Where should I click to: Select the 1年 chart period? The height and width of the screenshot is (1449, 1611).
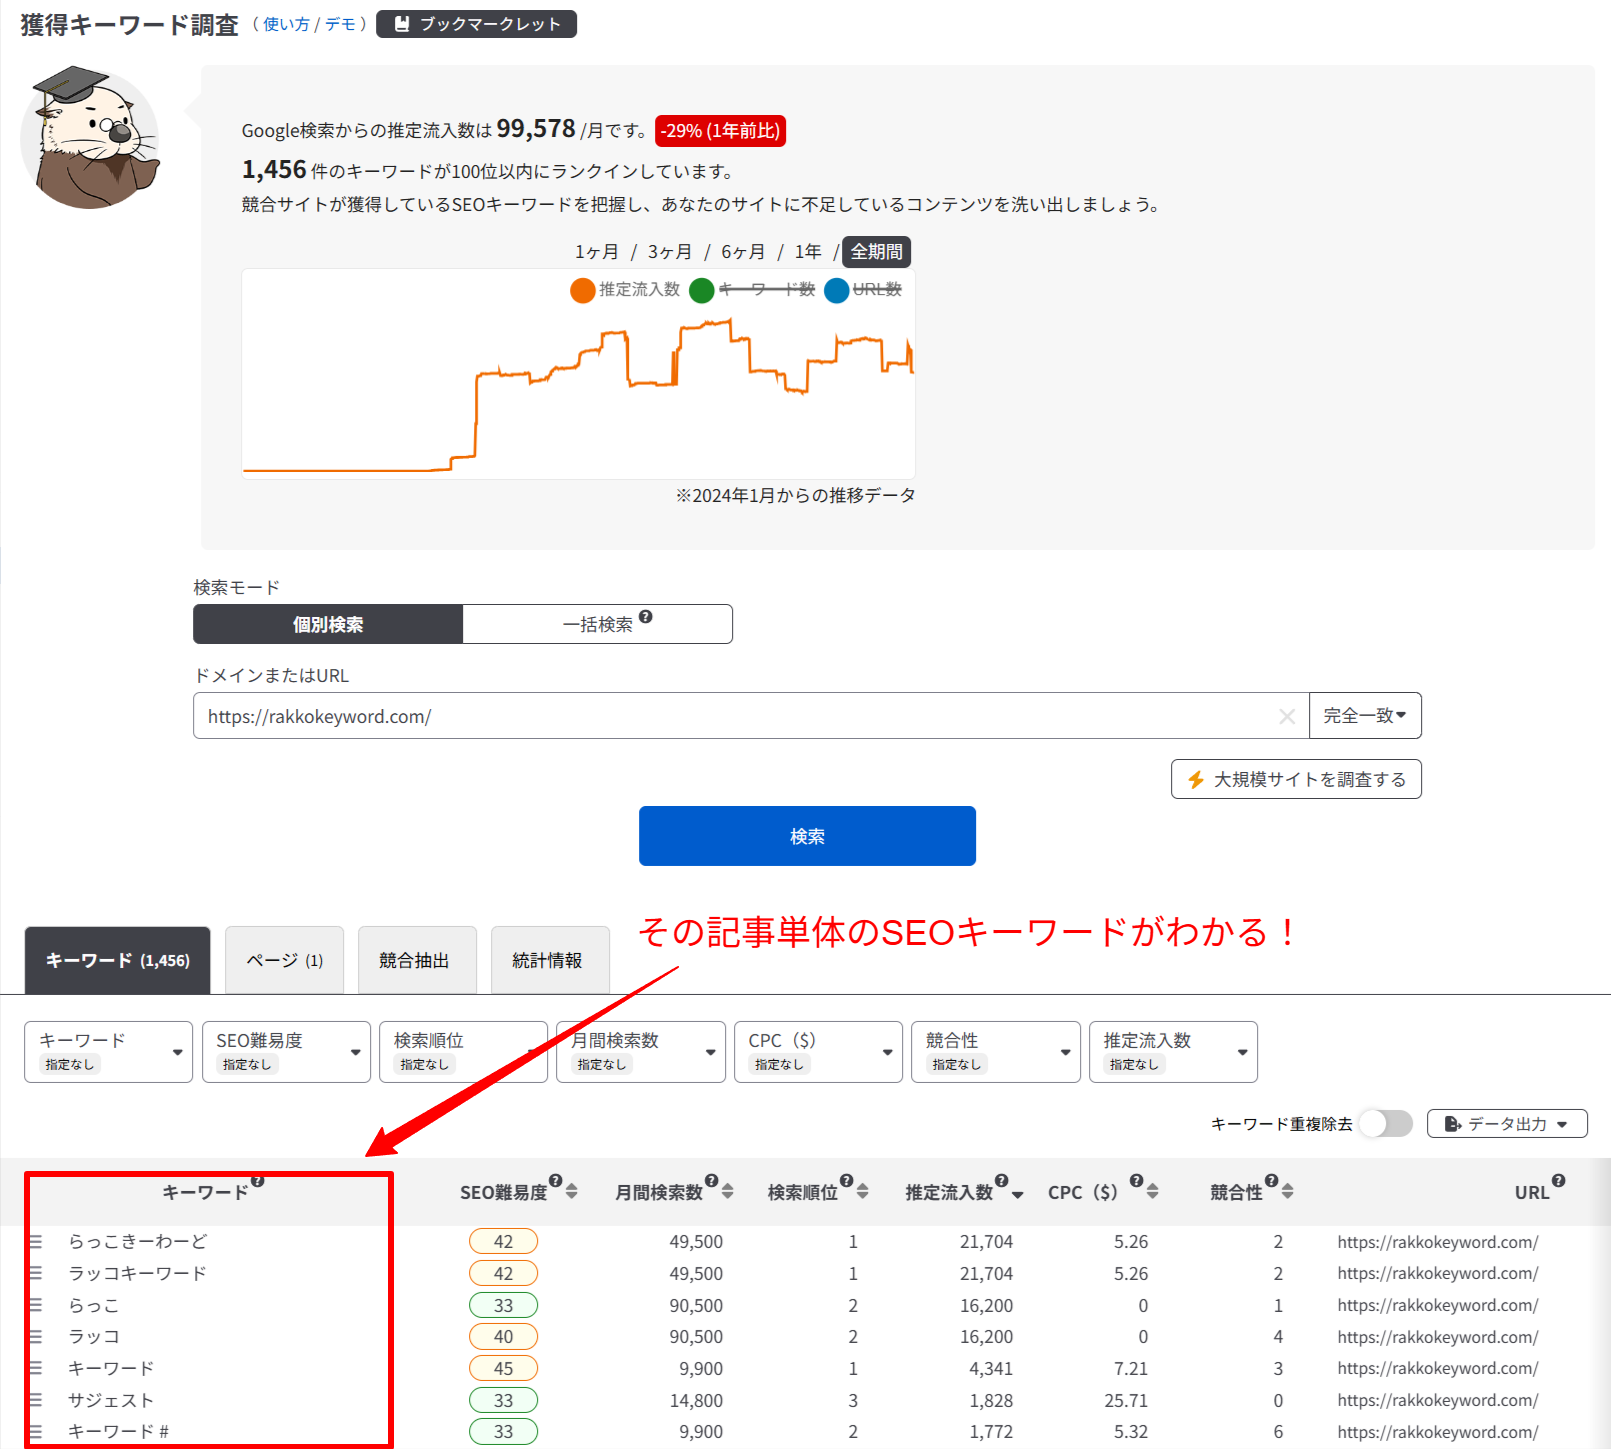(808, 252)
